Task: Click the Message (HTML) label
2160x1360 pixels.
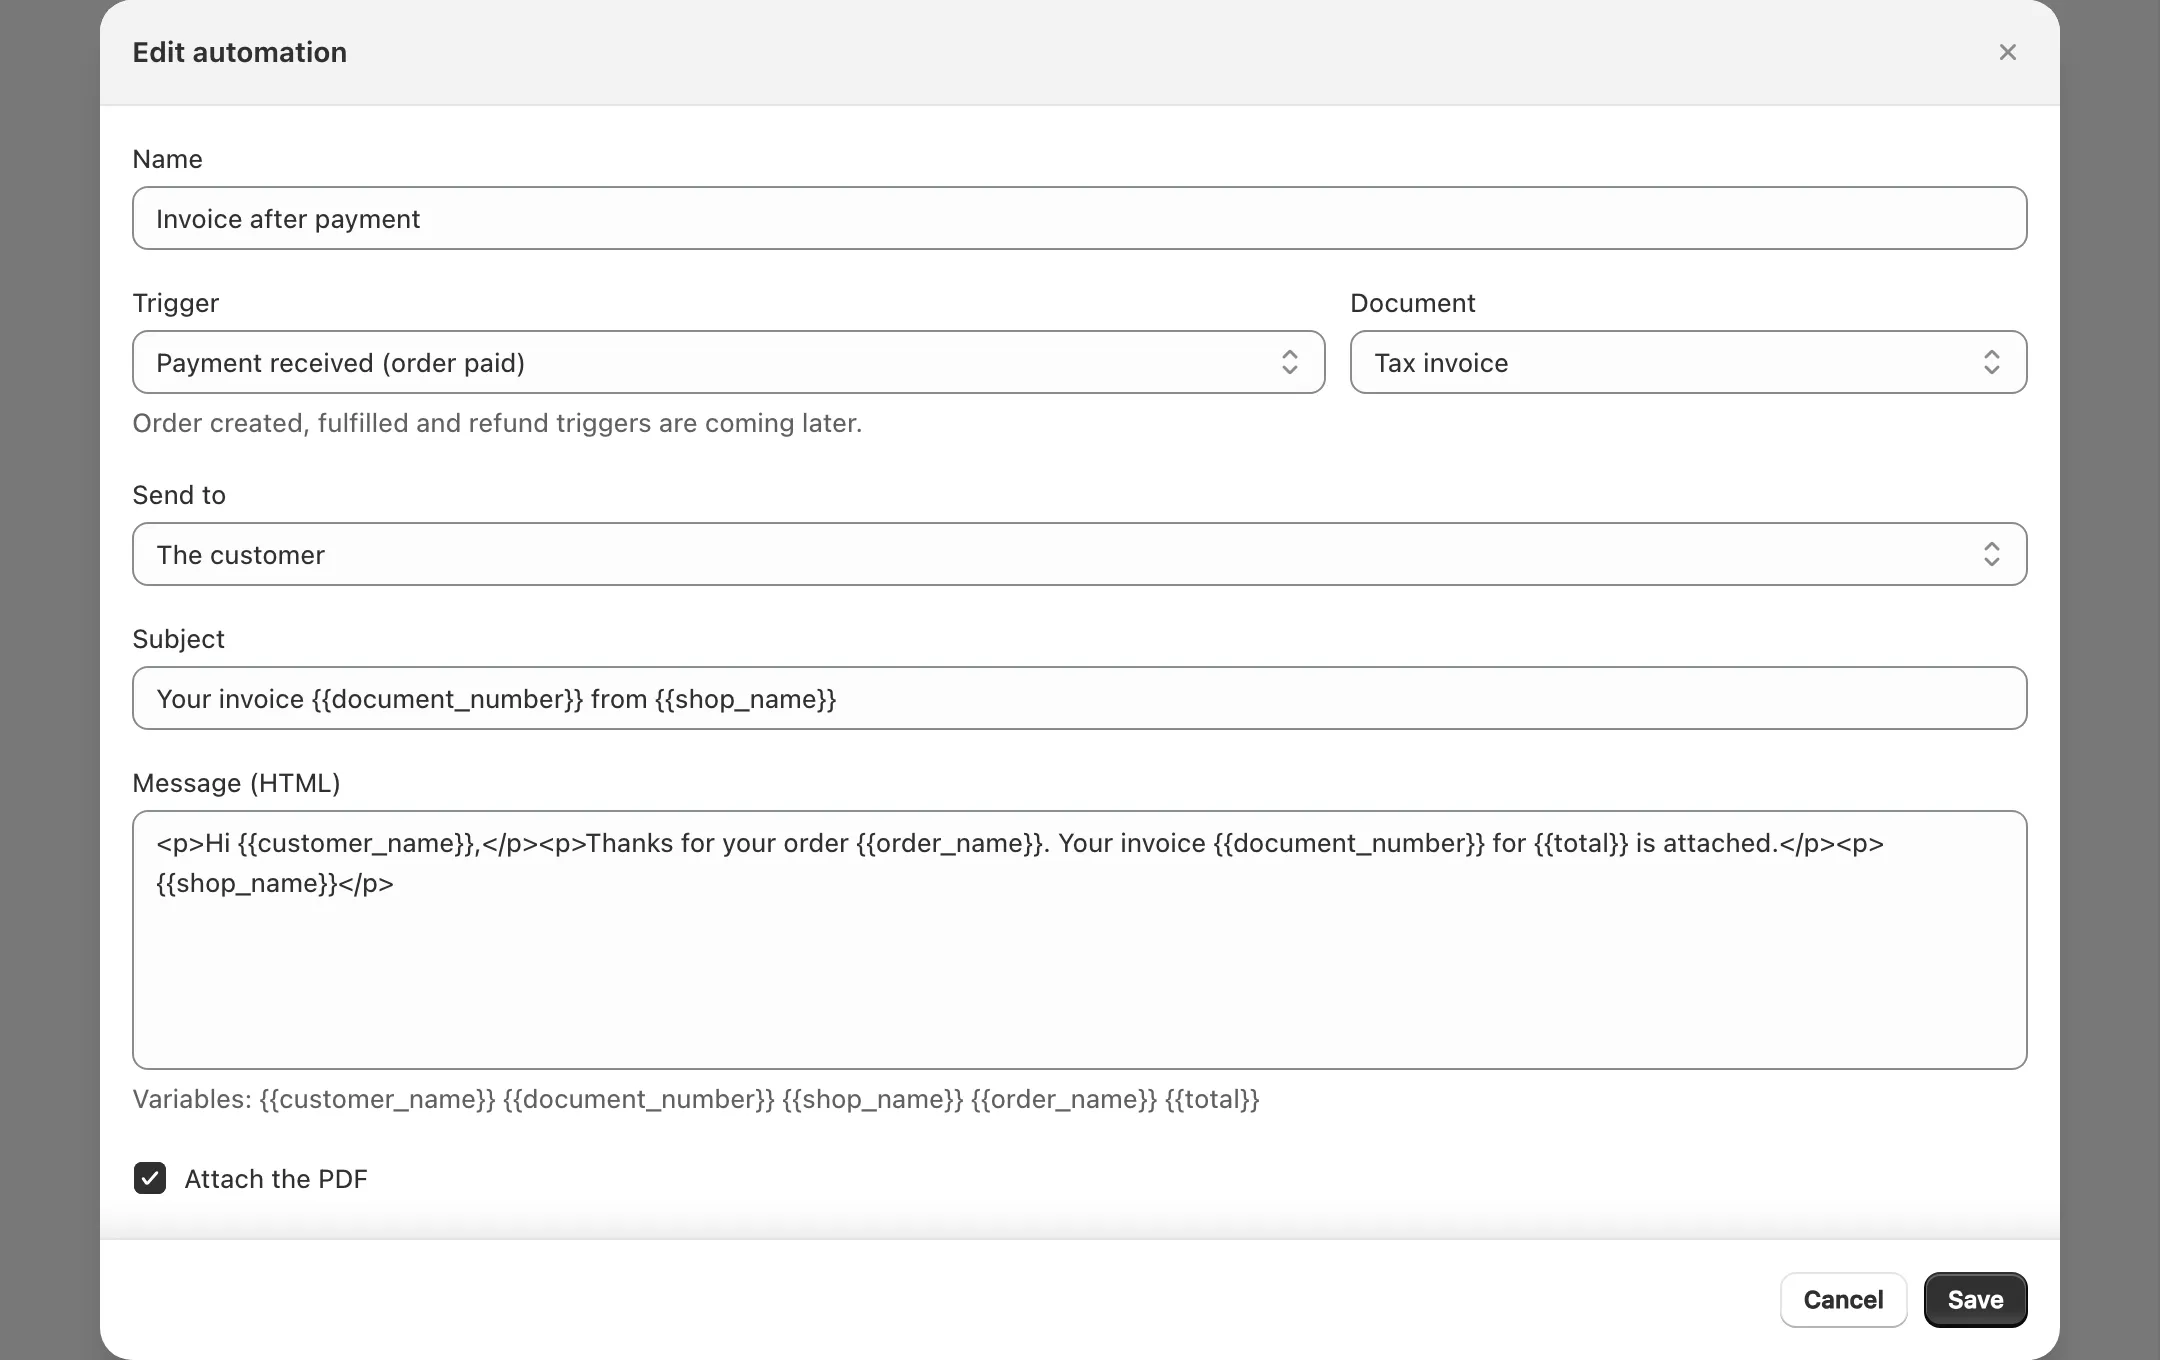Action: coord(236,783)
